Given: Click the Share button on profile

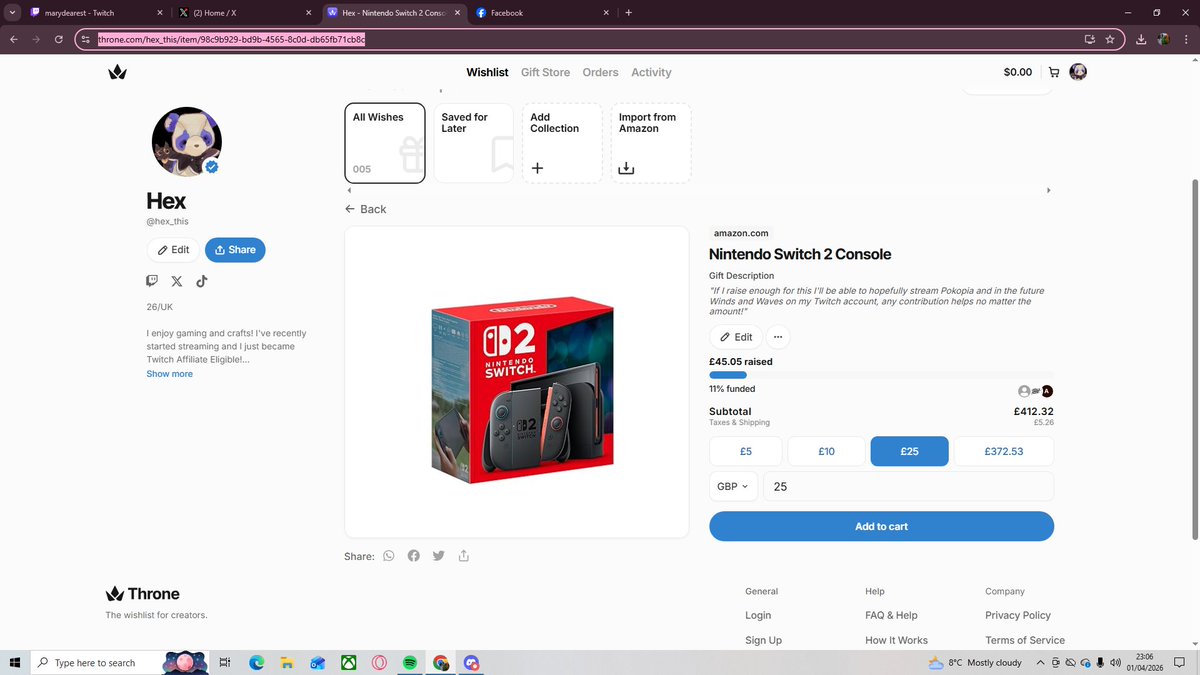Looking at the screenshot, I should click(x=235, y=250).
